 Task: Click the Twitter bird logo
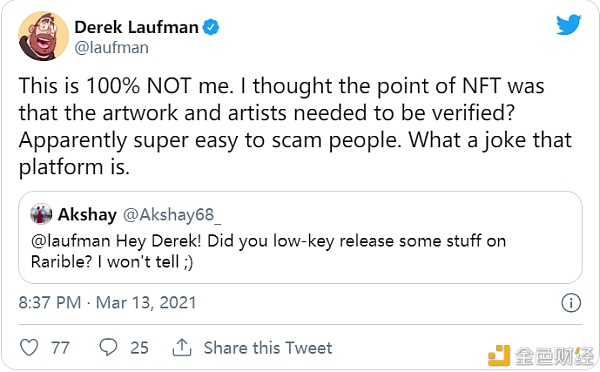coord(569,24)
